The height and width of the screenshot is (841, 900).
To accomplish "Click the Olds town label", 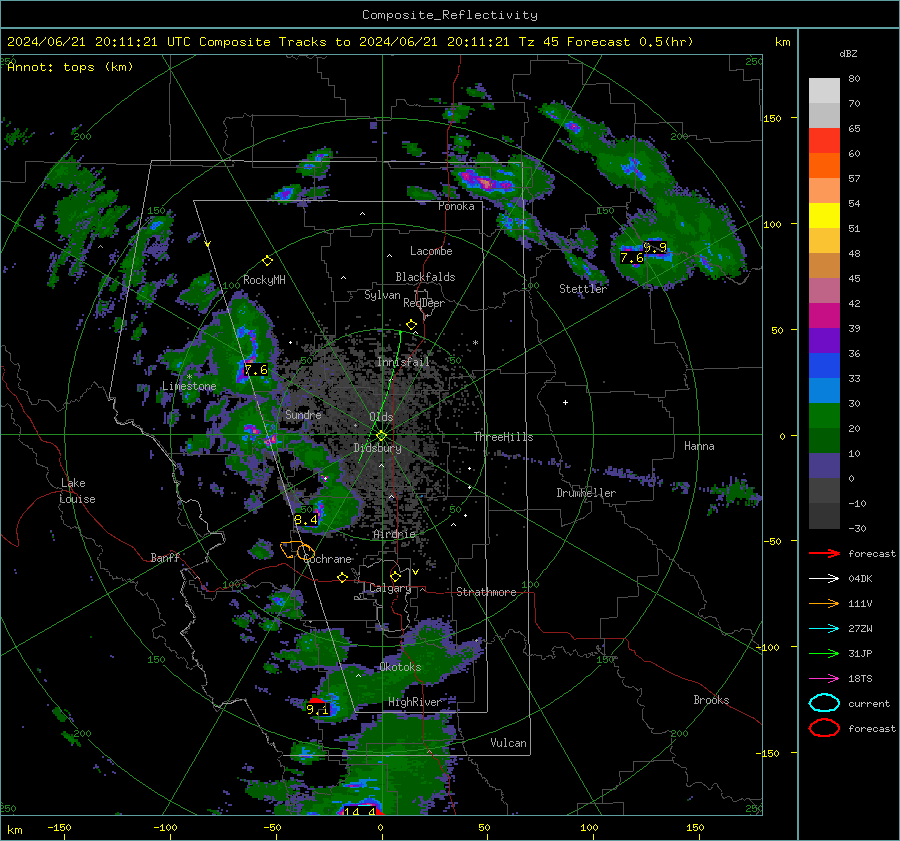I will 381,417.
